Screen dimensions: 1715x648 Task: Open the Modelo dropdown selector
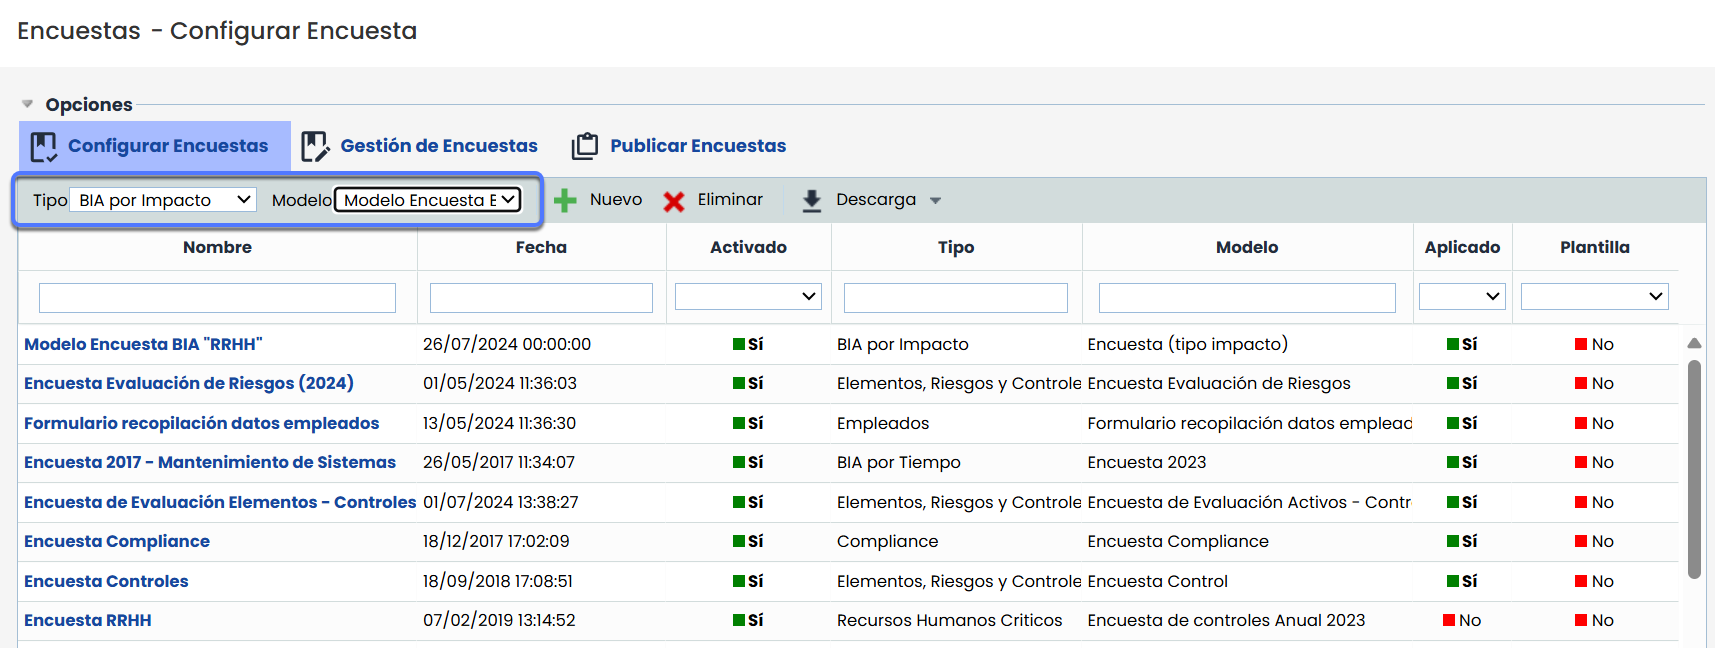[428, 200]
